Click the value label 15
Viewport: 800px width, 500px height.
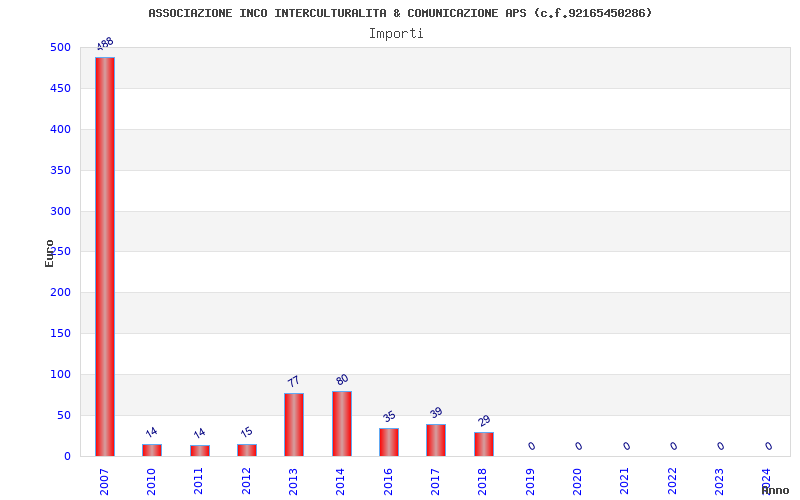pos(246,432)
